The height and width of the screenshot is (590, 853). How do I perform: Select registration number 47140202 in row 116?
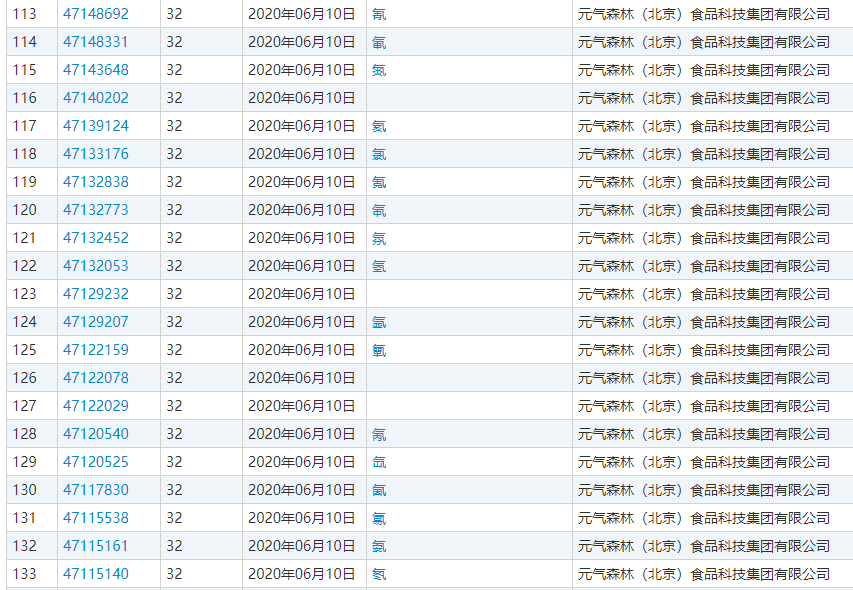pyautogui.click(x=96, y=98)
